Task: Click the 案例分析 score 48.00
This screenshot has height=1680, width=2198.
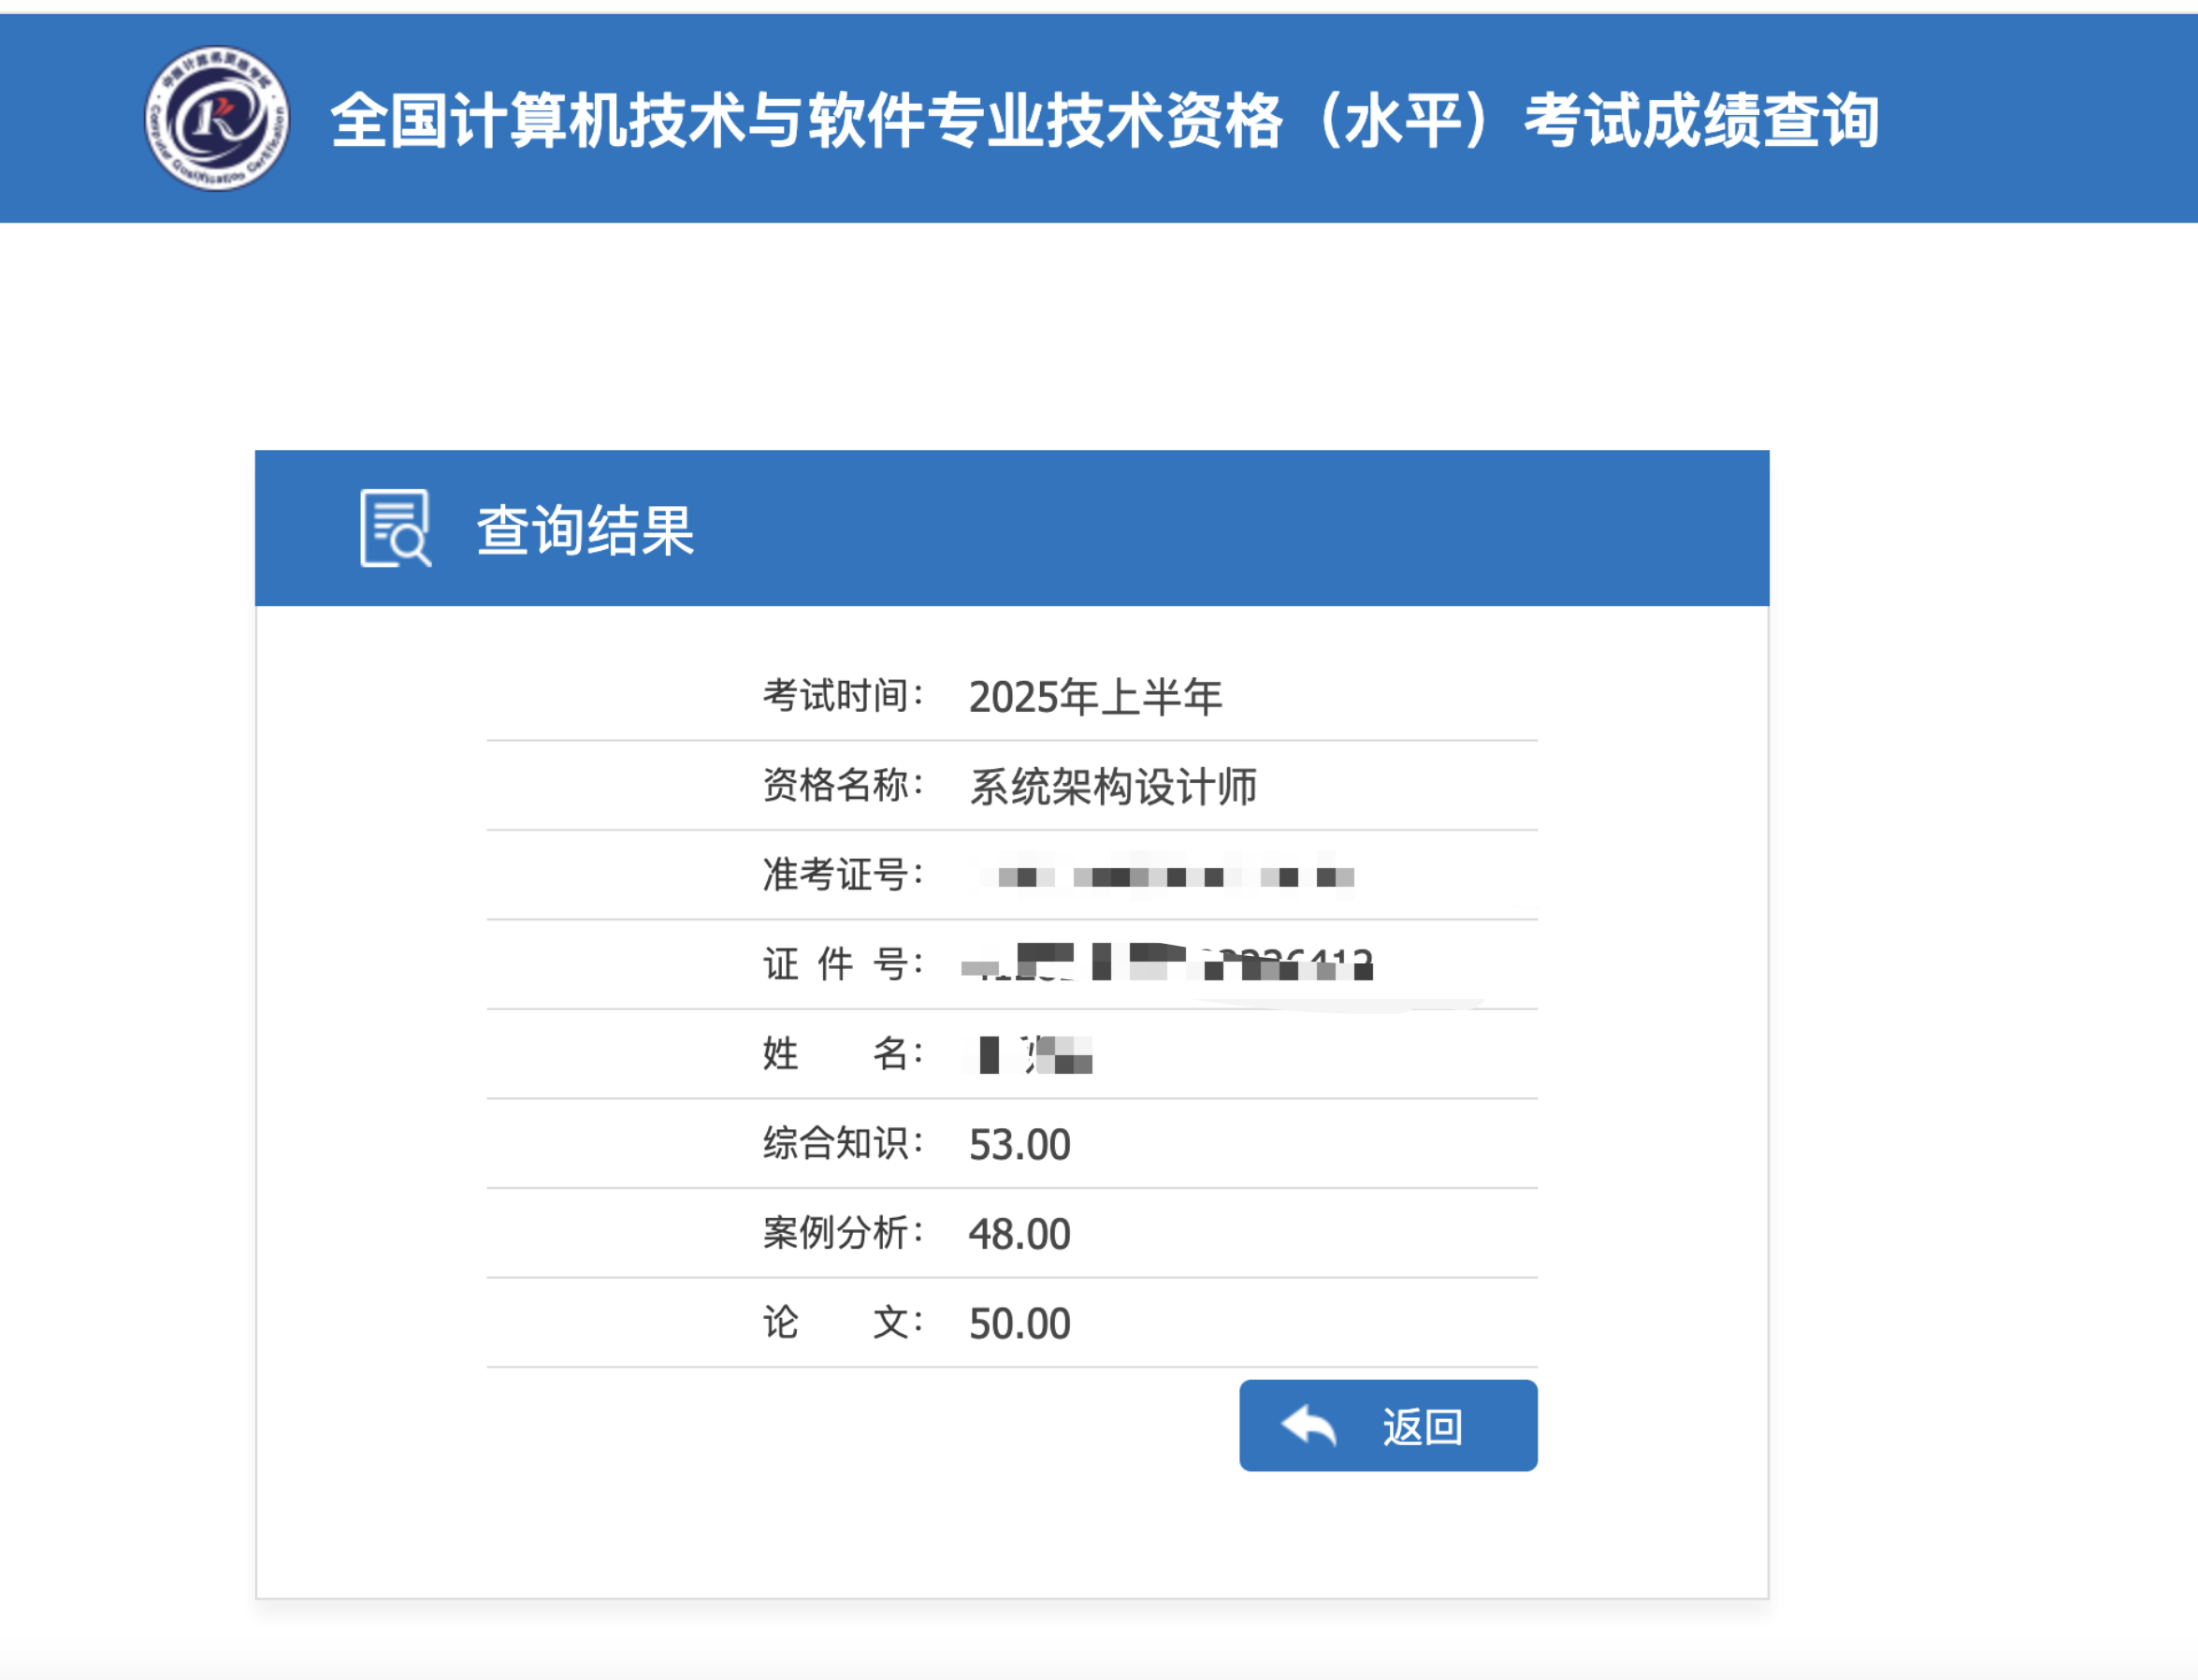Action: pyautogui.click(x=1019, y=1234)
